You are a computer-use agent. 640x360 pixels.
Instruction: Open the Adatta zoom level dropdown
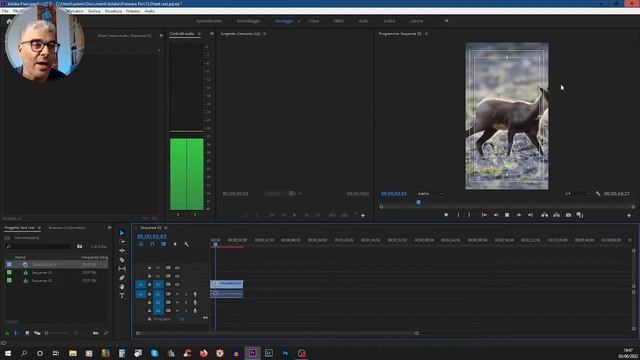[430, 193]
